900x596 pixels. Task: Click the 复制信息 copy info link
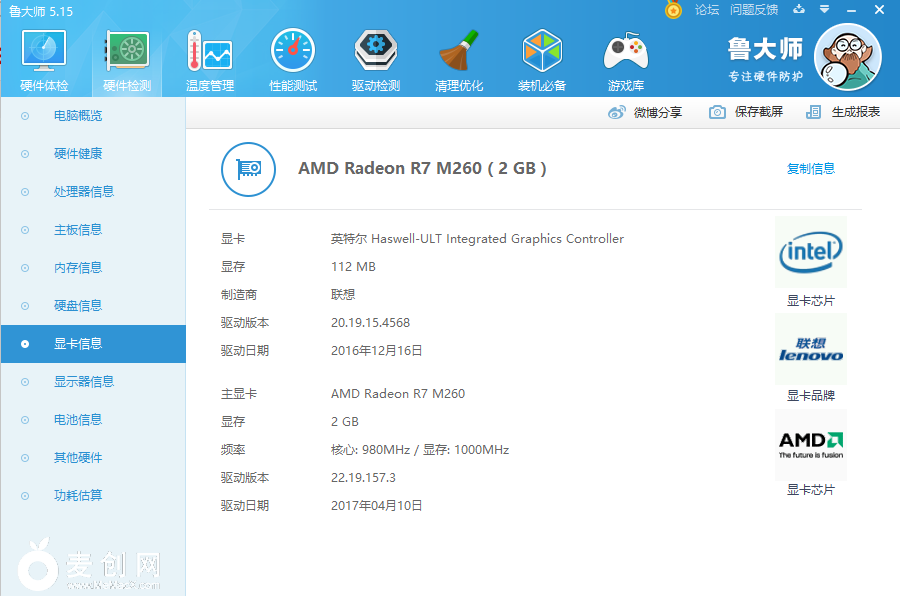[x=810, y=169]
